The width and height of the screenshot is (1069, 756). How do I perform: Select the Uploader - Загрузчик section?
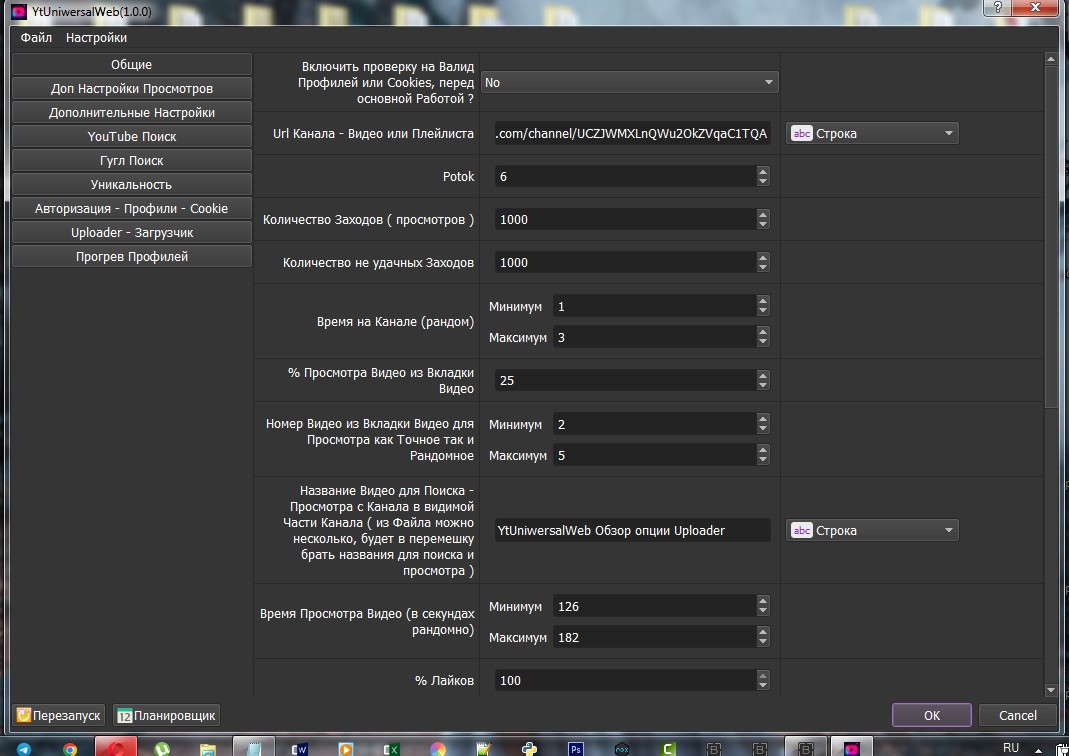point(132,233)
